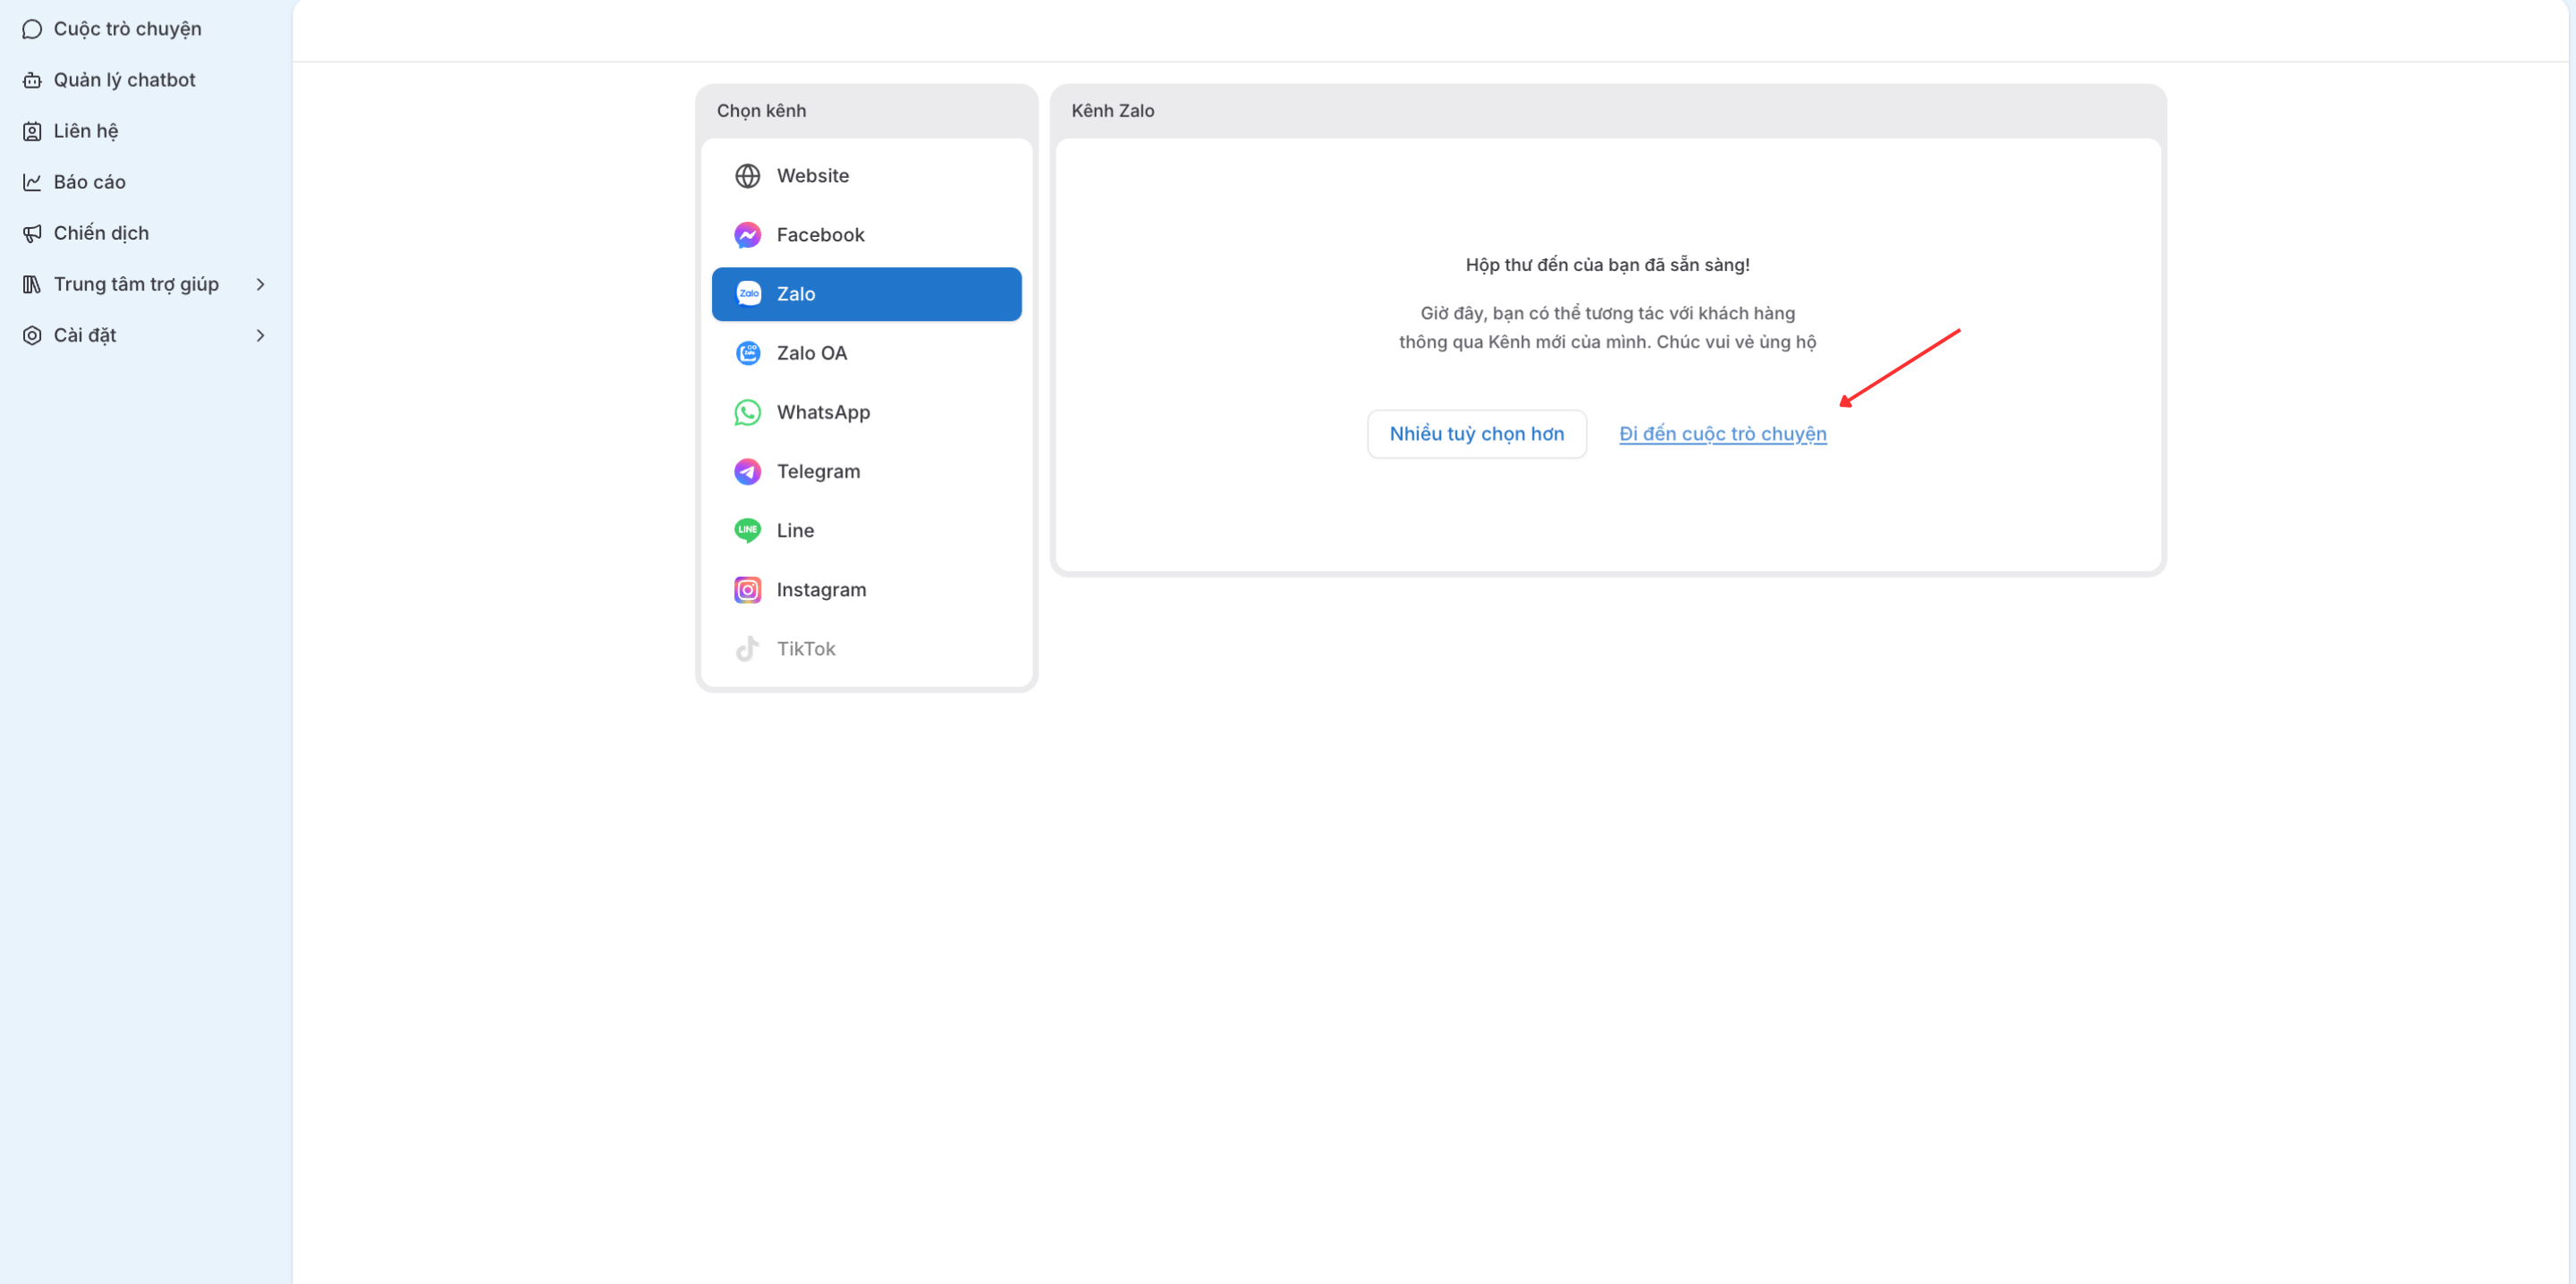Viewport: 2576px width, 1284px height.
Task: Click the Zalo OA icon
Action: point(747,353)
